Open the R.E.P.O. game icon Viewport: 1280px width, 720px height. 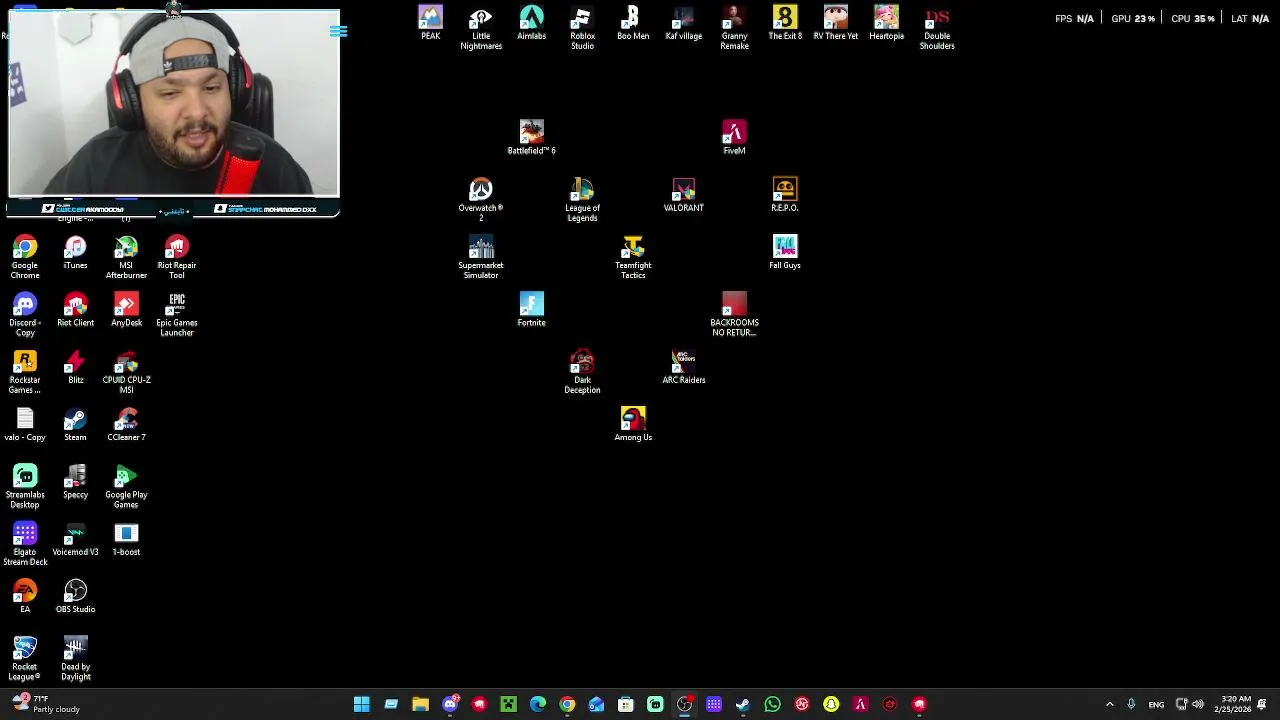point(785,195)
